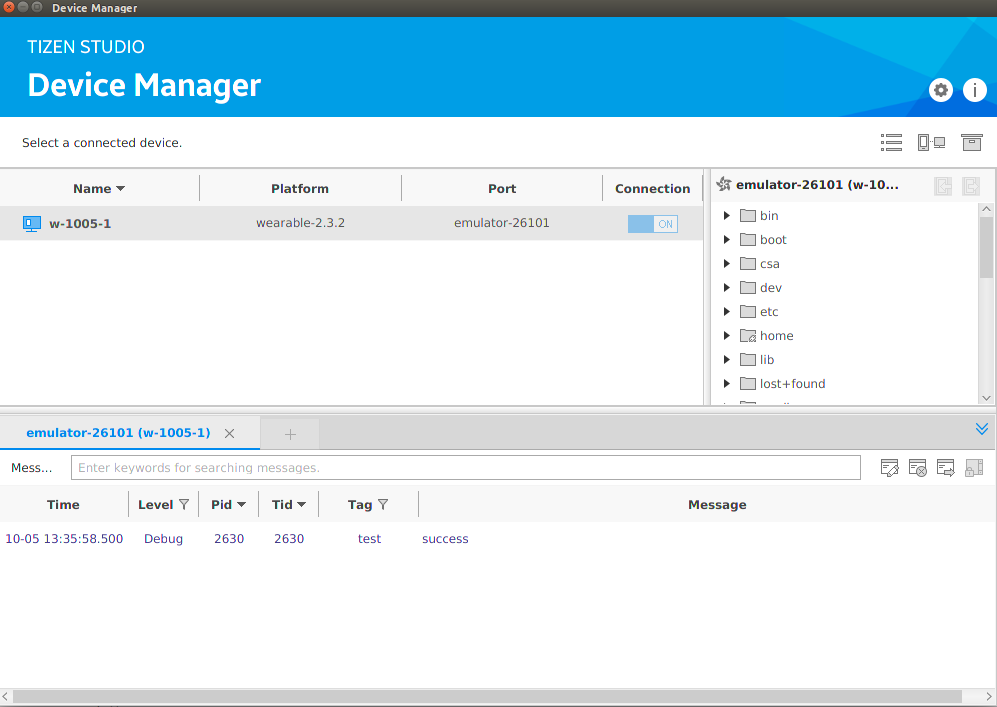Clear the log with X icon
The width and height of the screenshot is (997, 707).
pyautogui.click(x=917, y=467)
